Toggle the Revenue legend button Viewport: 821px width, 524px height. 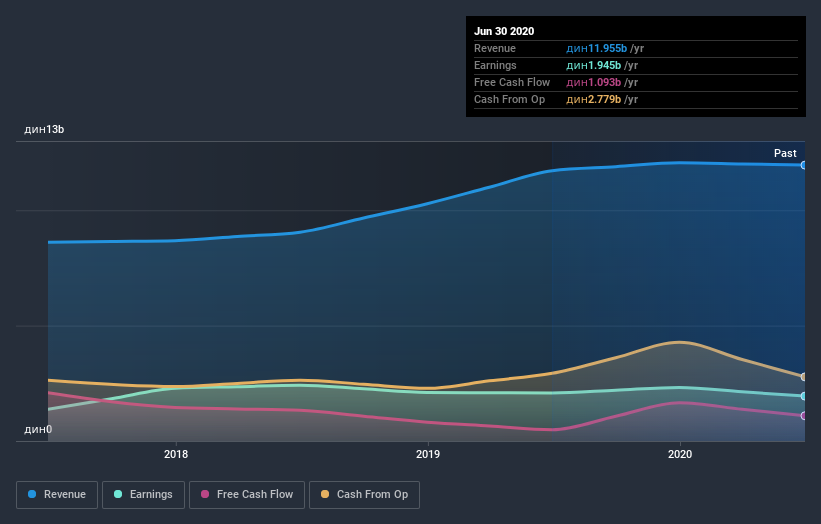point(57,495)
